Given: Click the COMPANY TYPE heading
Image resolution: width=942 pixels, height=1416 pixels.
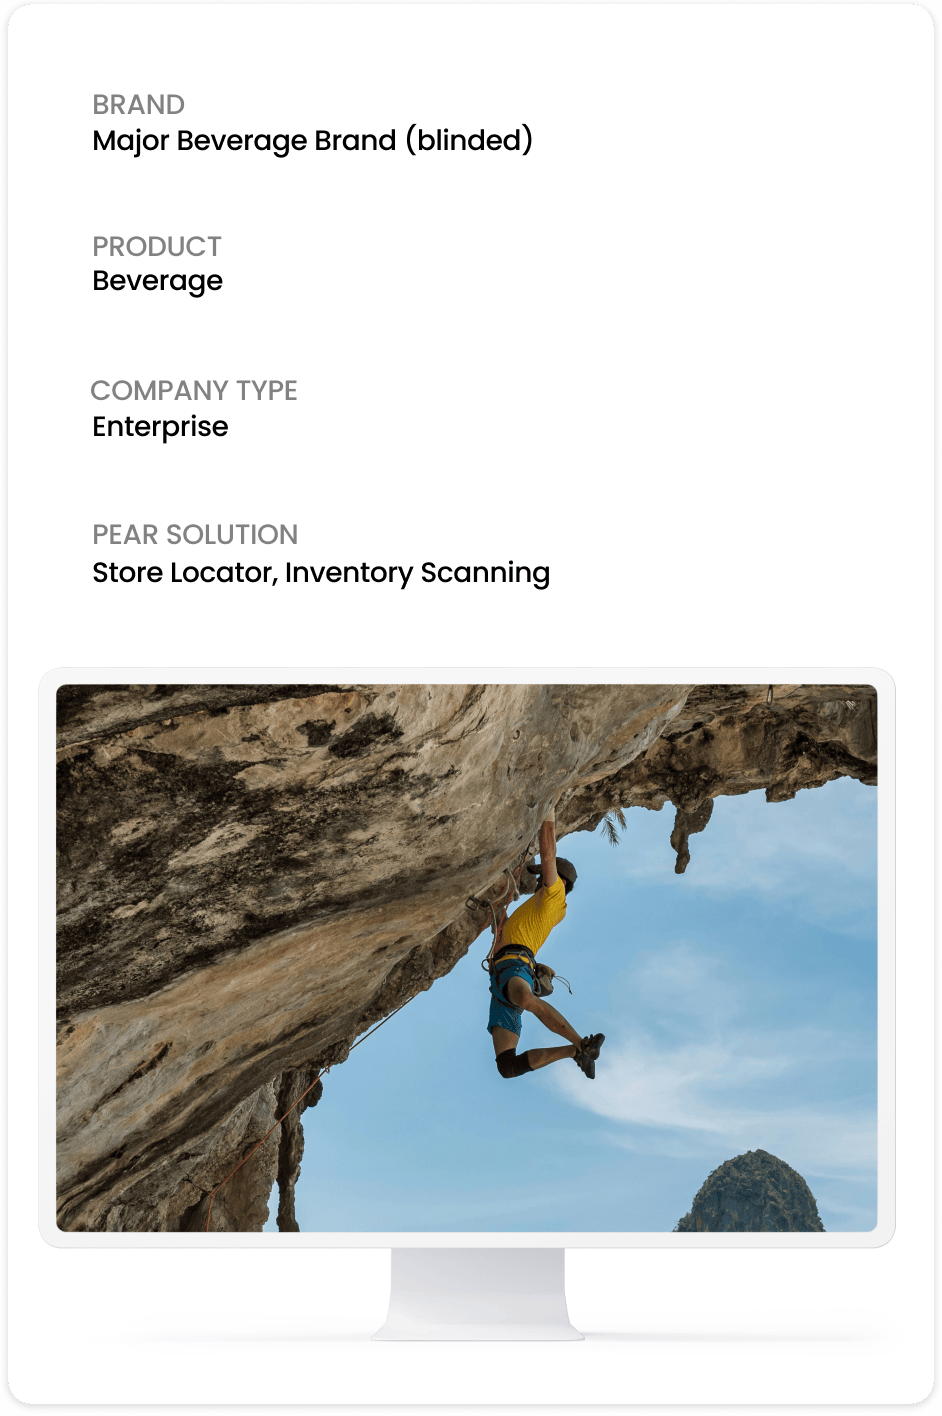Looking at the screenshot, I should tap(194, 390).
